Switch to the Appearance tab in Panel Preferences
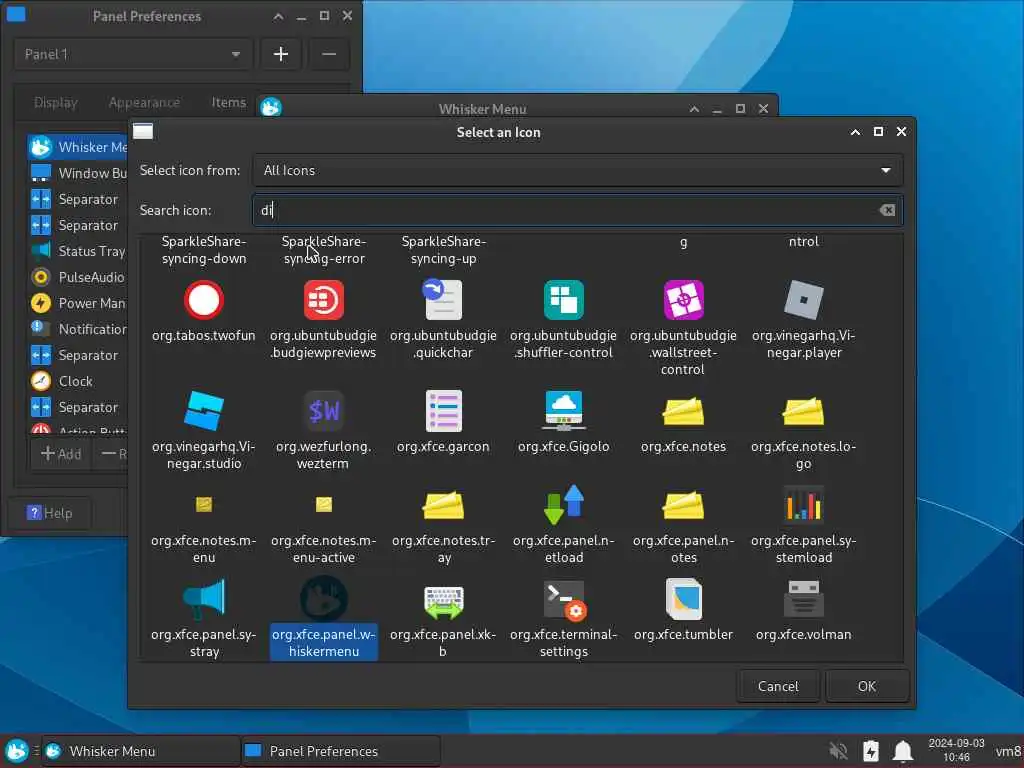The image size is (1024, 768). (x=144, y=103)
